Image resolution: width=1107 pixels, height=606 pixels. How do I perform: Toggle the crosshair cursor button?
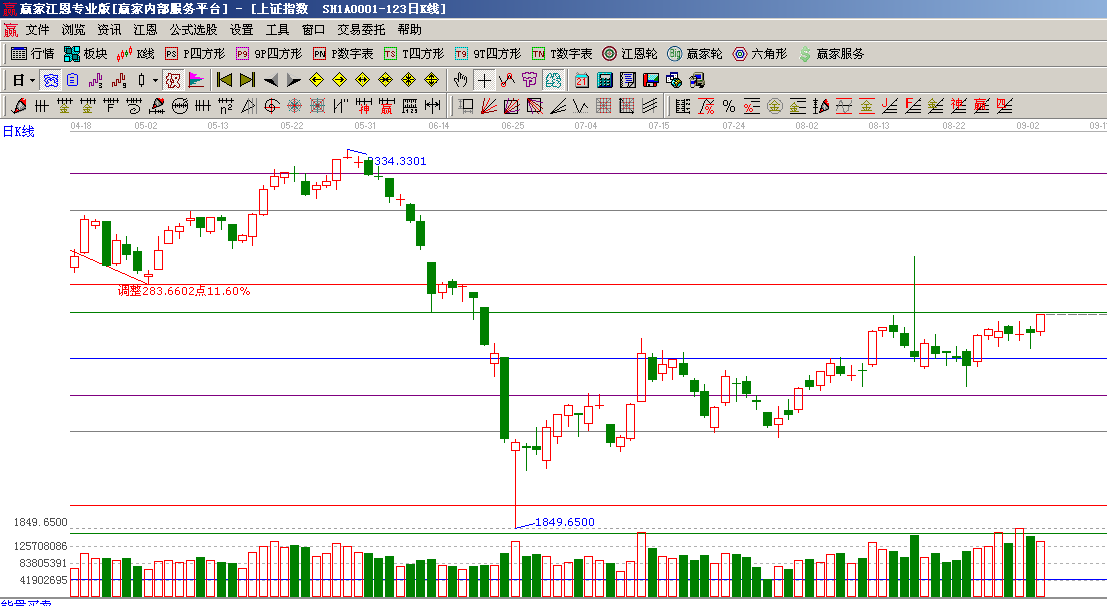[x=484, y=80]
